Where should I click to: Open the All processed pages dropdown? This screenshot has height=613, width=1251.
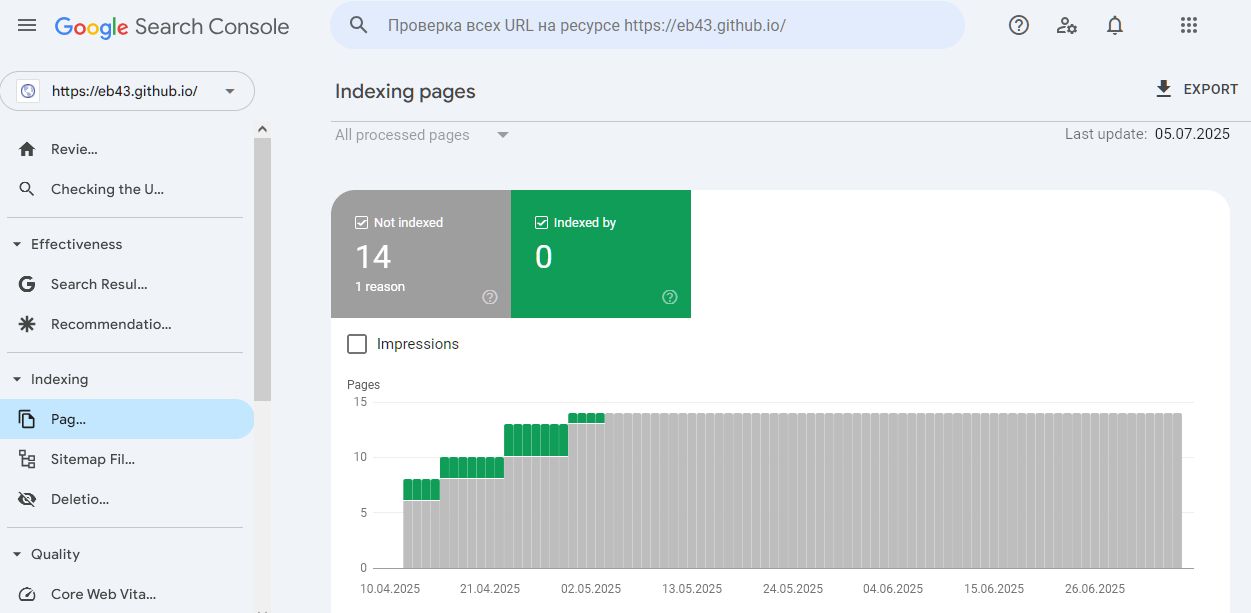pyautogui.click(x=422, y=135)
